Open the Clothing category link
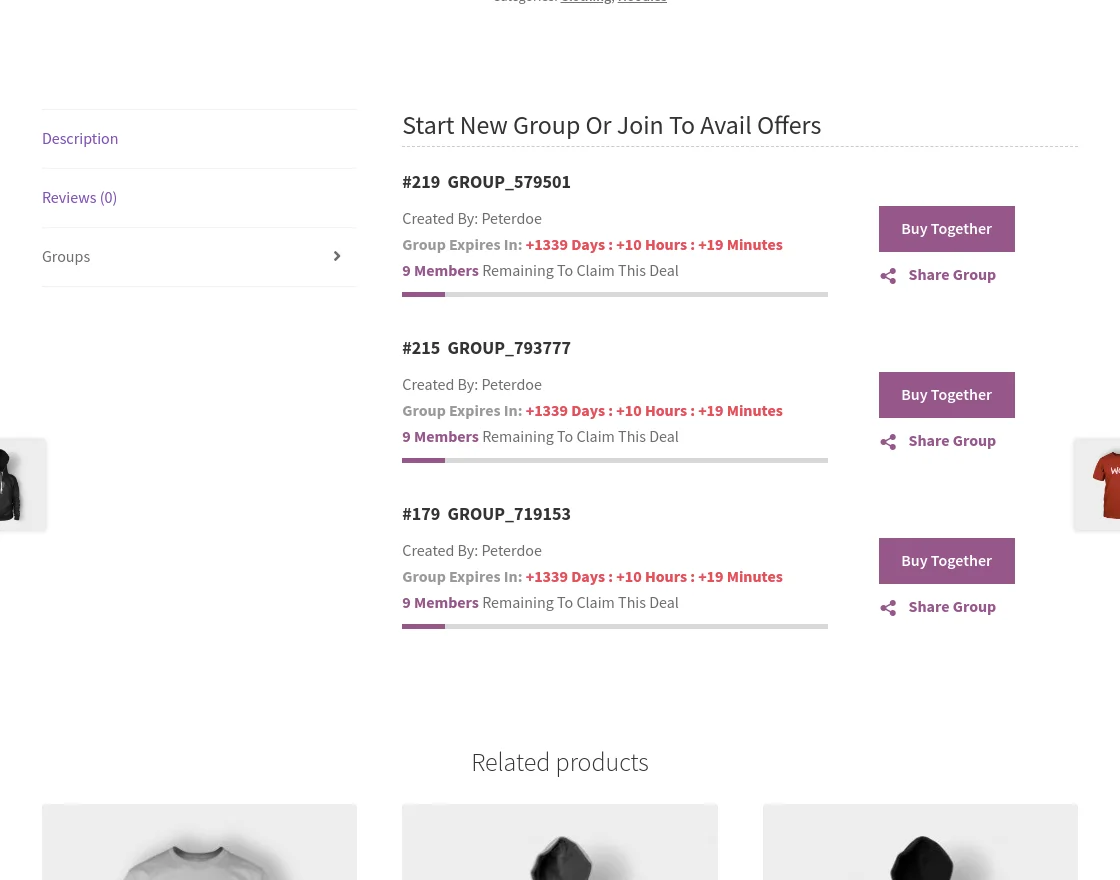 pyautogui.click(x=586, y=2)
